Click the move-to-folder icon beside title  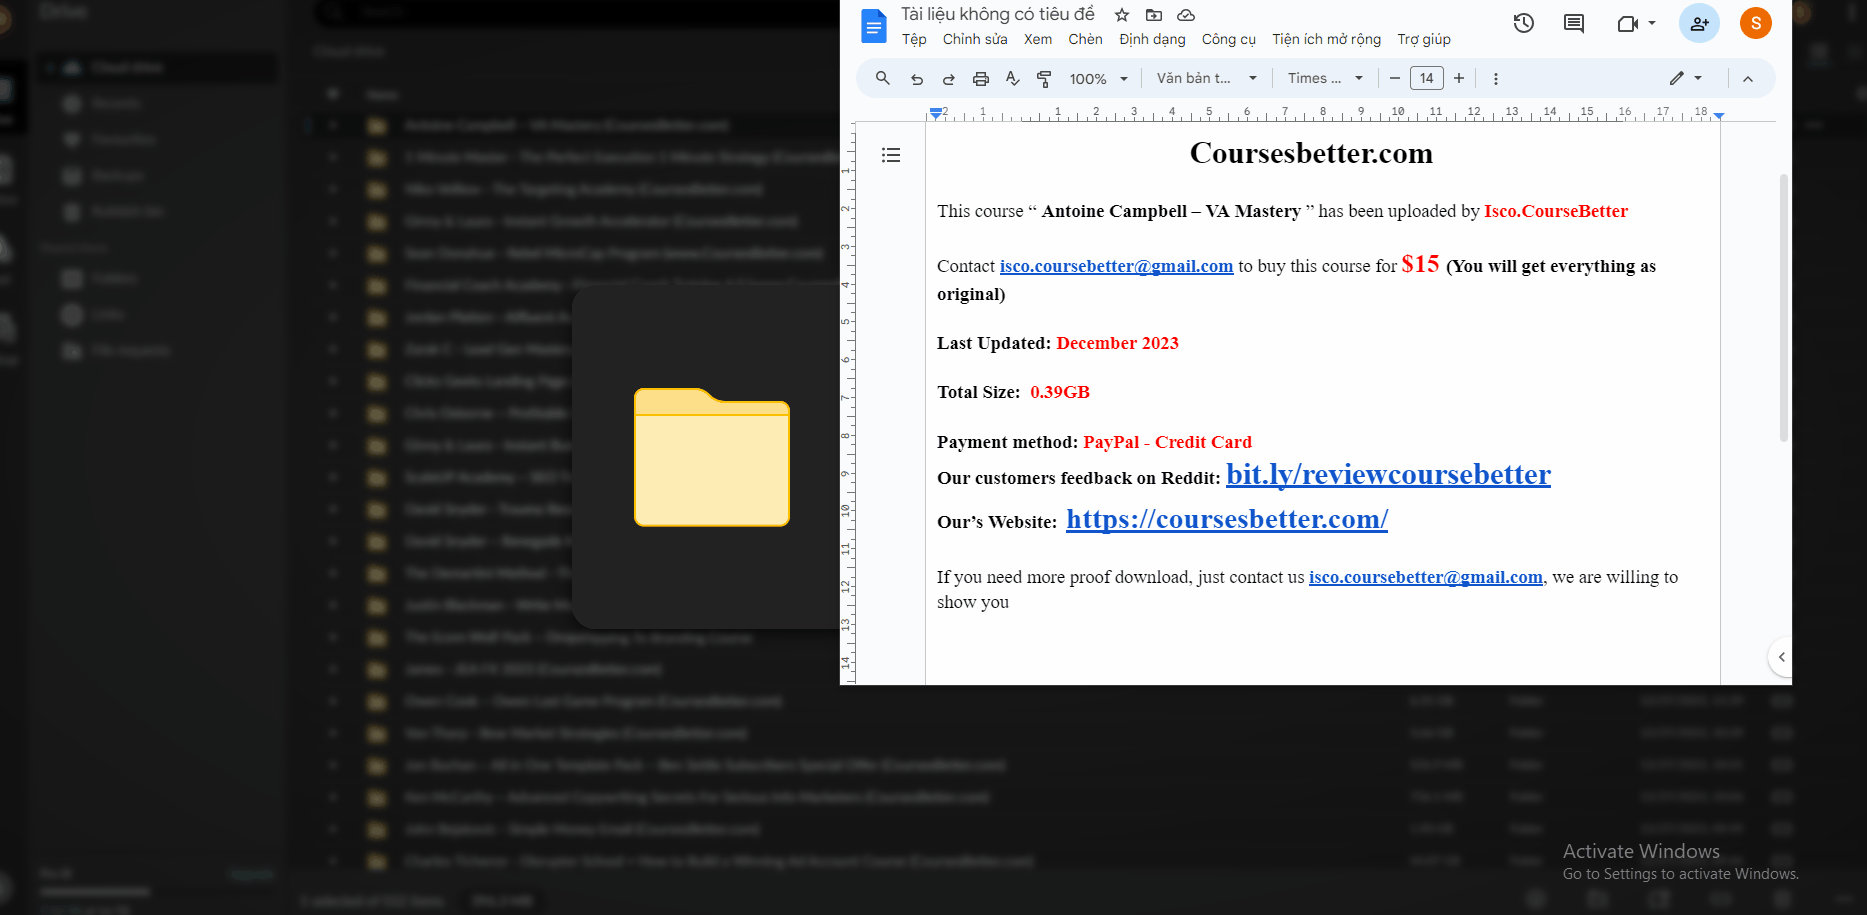1154,15
